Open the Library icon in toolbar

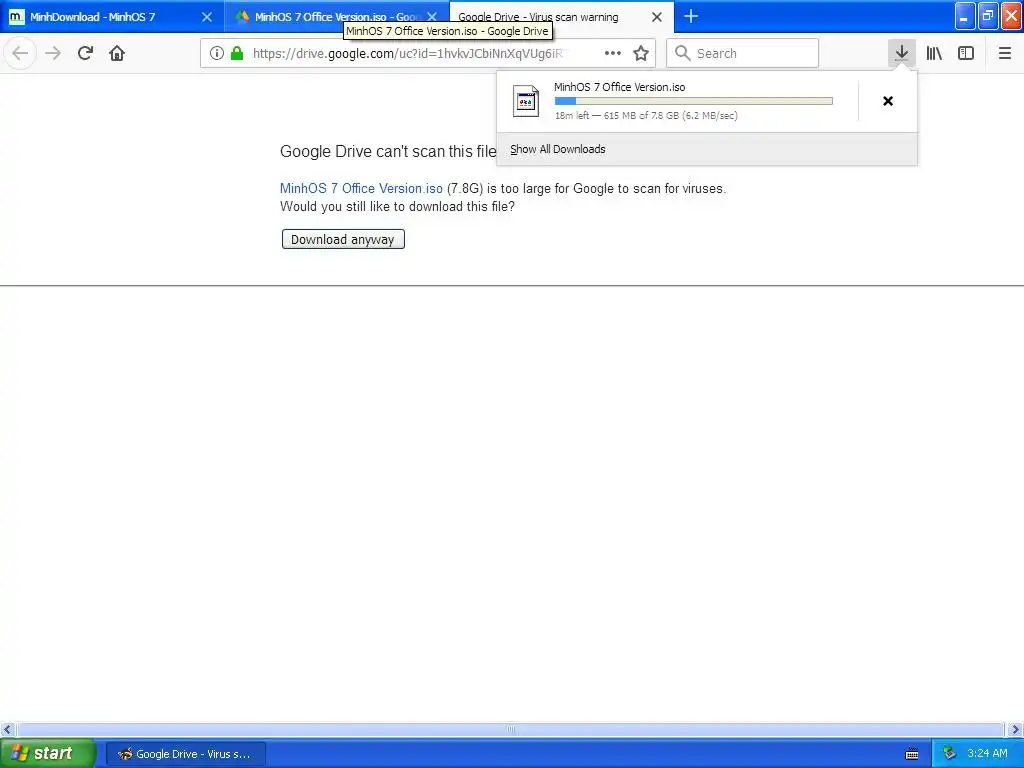tap(934, 53)
